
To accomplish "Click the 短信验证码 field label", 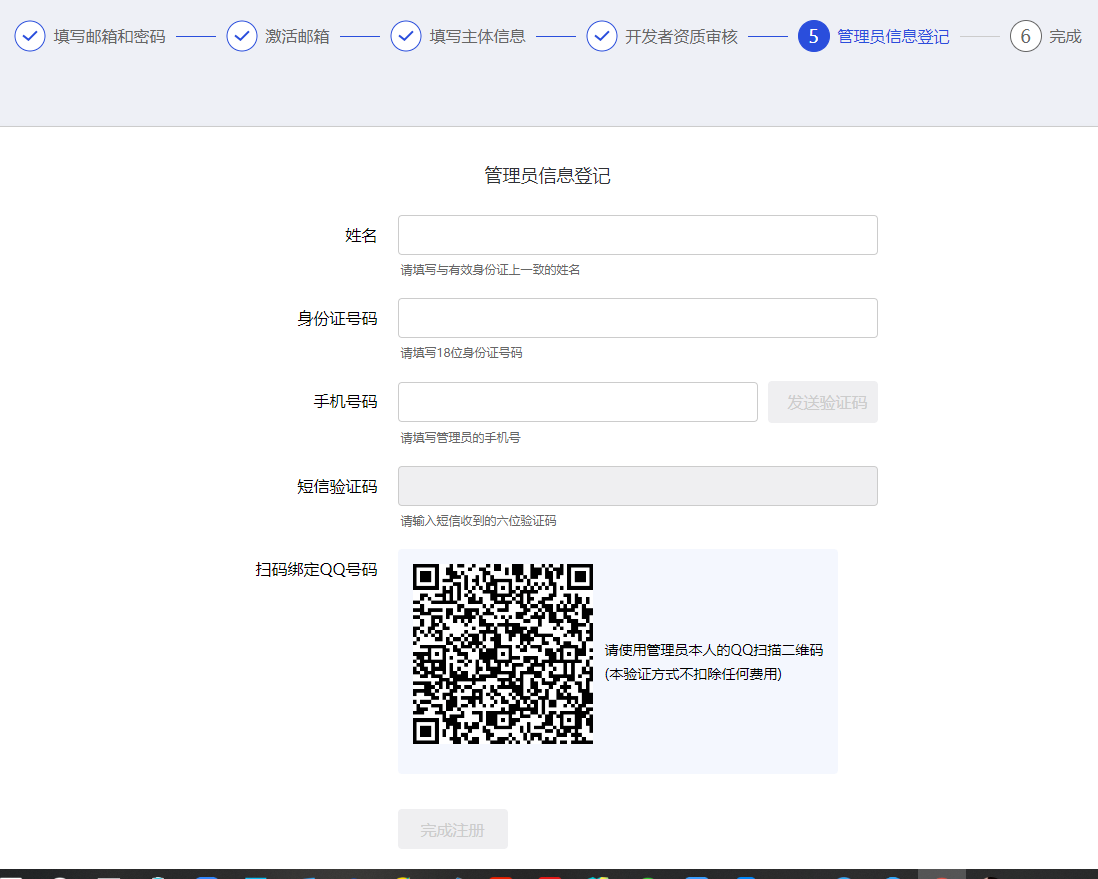I will pyautogui.click(x=338, y=487).
